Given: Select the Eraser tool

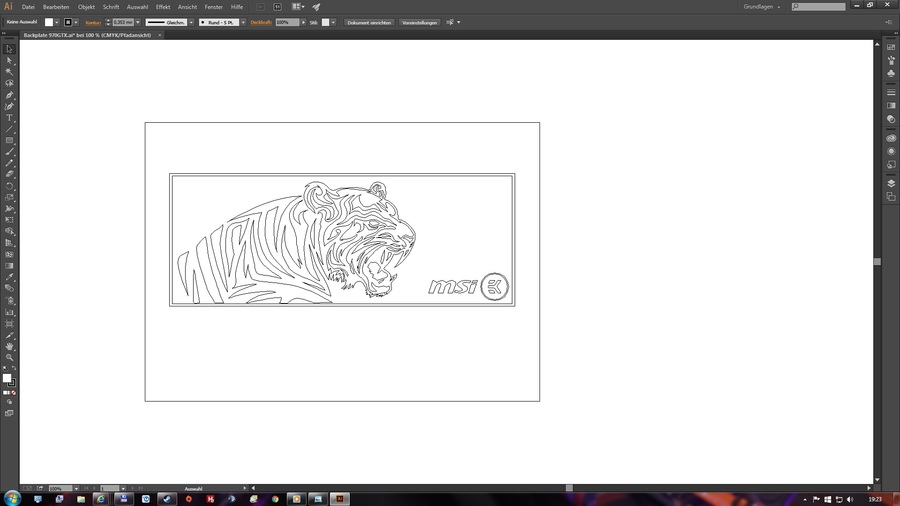Looking at the screenshot, I should point(9,174).
